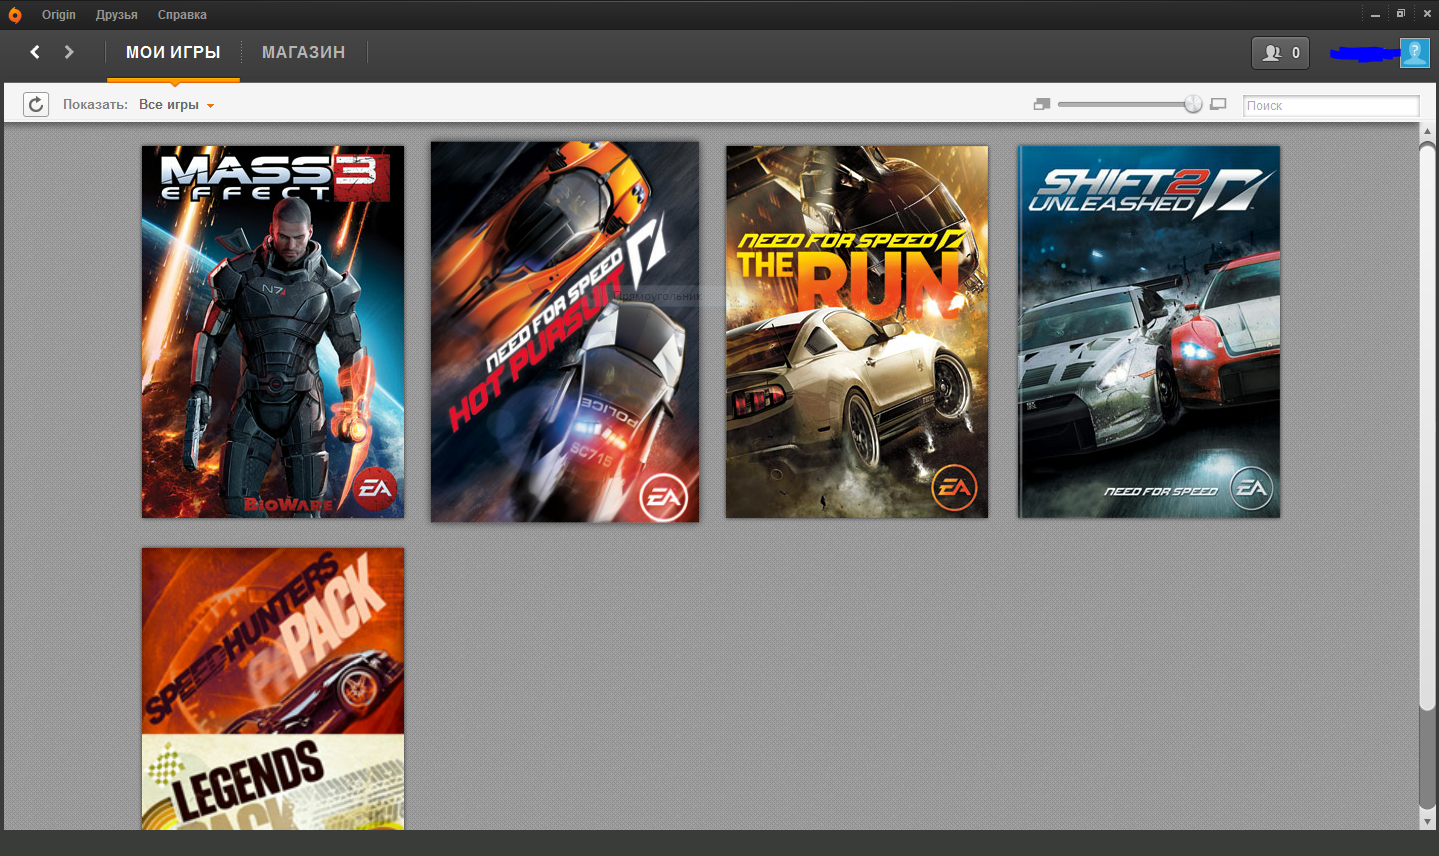Switch to the МАГАЗИН tab
This screenshot has height=856, width=1439.
(x=303, y=52)
